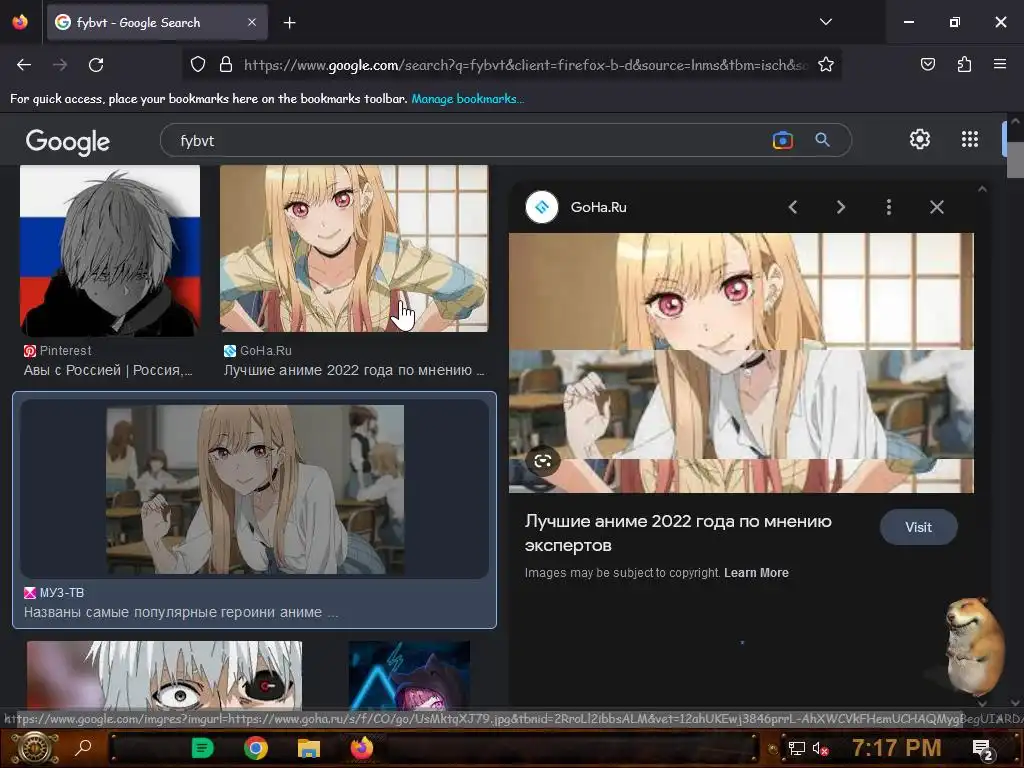Go to Google home via logo

click(x=68, y=141)
